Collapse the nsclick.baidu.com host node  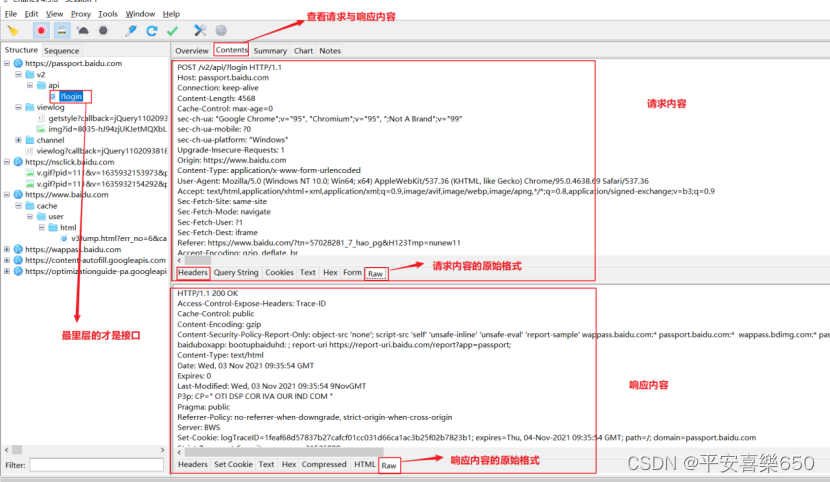(x=7, y=162)
